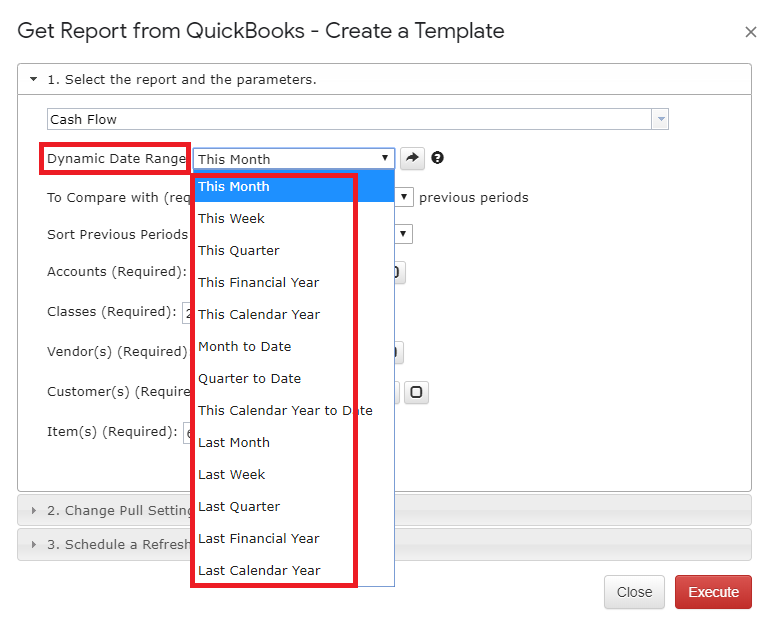
Task: Click the help question mark icon
Action: click(437, 158)
